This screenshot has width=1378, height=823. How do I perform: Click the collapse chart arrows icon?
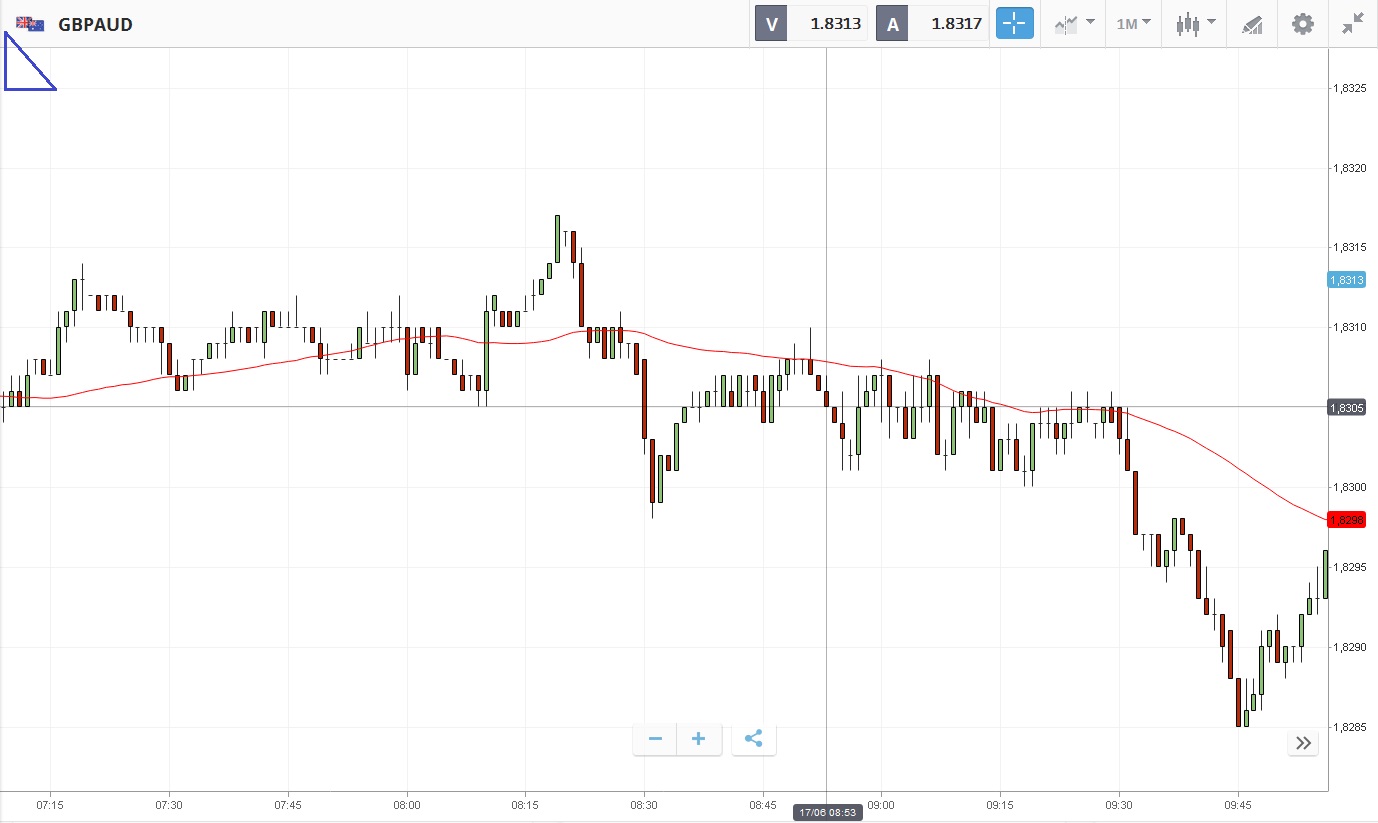(x=1353, y=24)
